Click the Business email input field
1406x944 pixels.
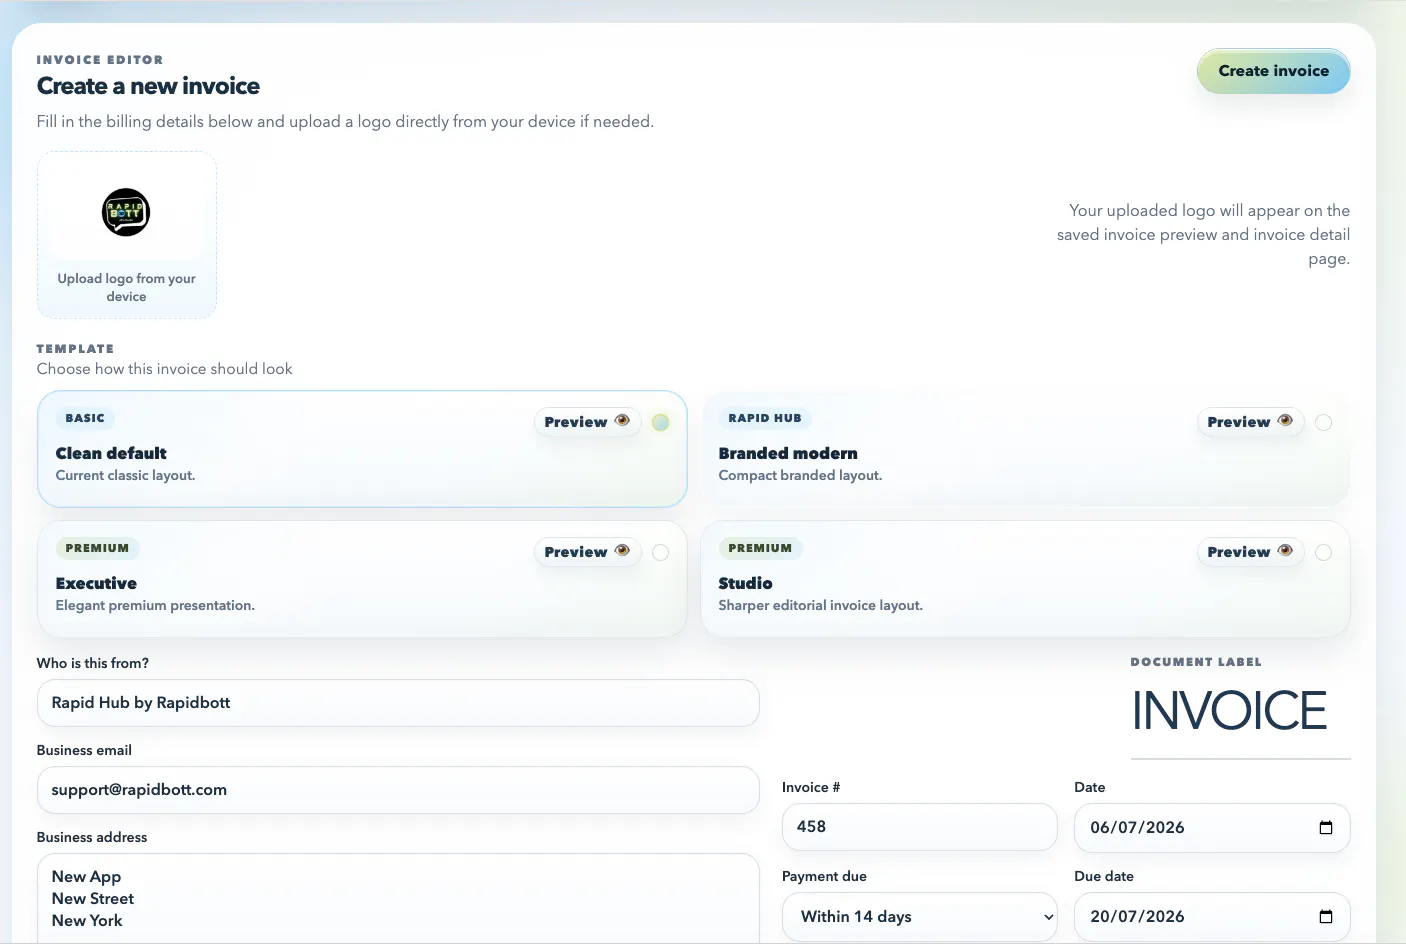point(398,790)
